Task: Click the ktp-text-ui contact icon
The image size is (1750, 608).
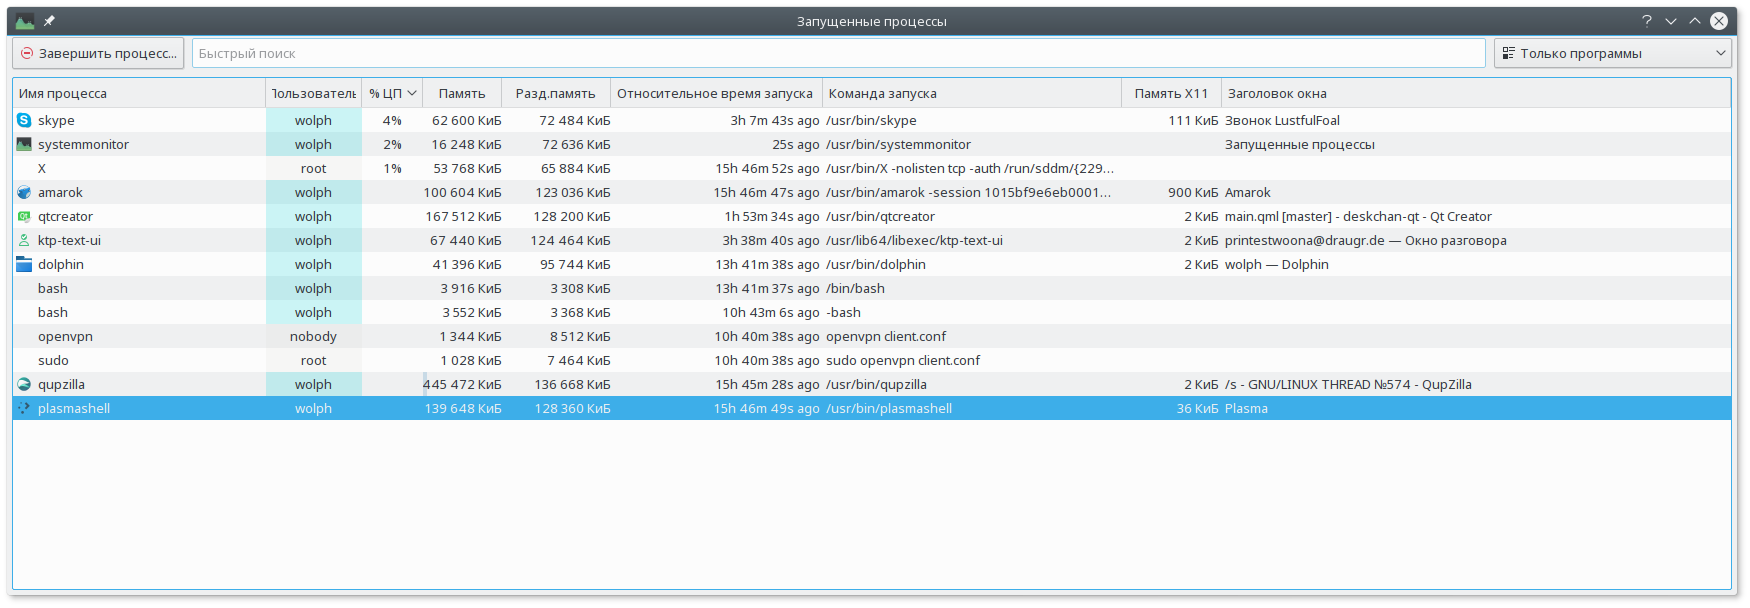Action: coord(24,240)
